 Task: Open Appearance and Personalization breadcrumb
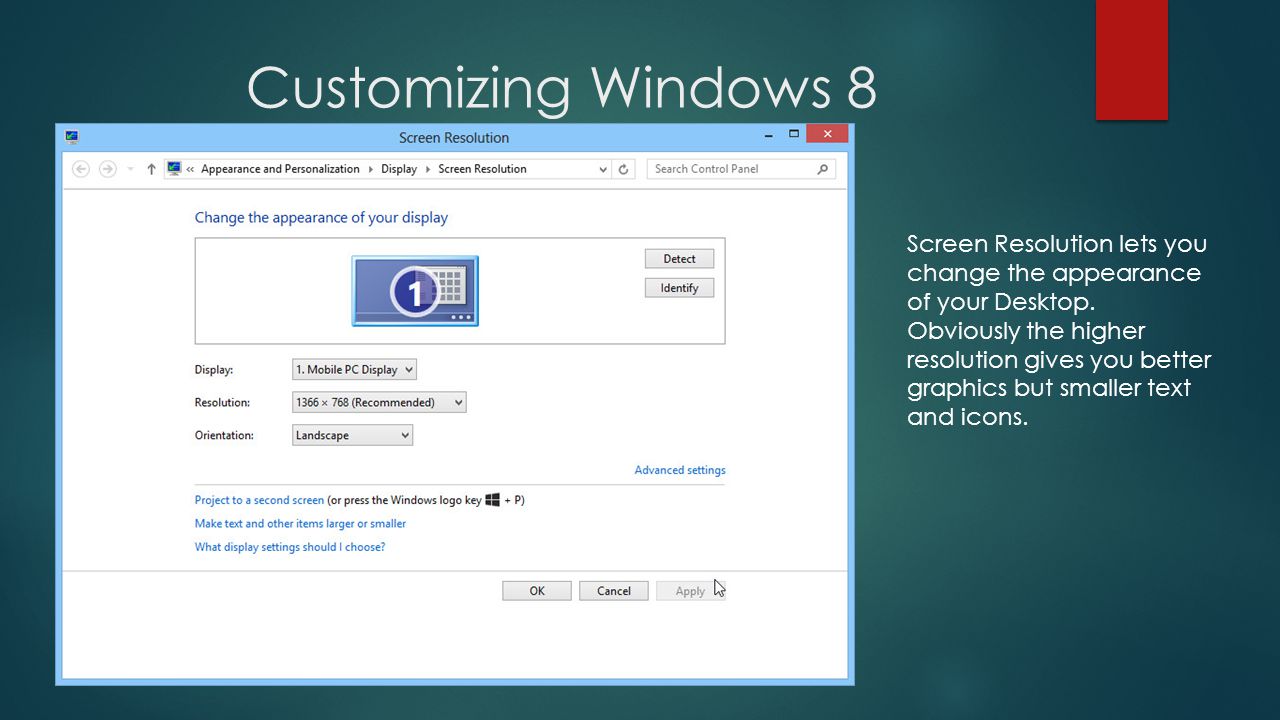(280, 169)
